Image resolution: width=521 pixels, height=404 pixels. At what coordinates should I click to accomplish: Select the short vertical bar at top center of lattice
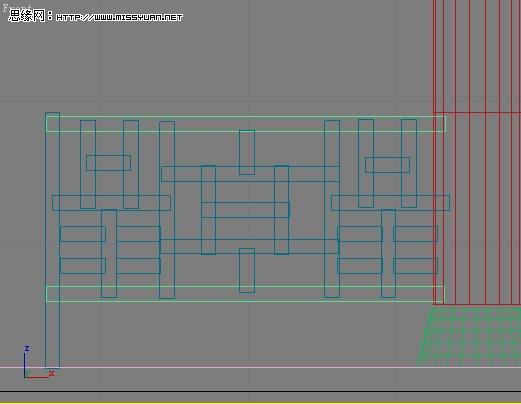tap(247, 152)
